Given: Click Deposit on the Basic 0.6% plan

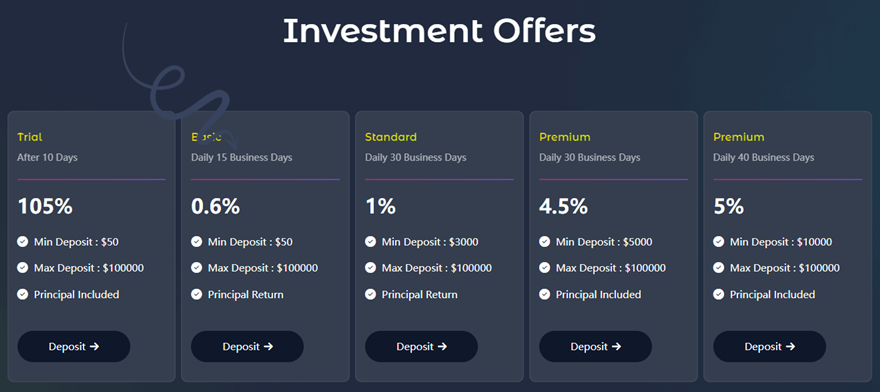Looking at the screenshot, I should point(248,347).
